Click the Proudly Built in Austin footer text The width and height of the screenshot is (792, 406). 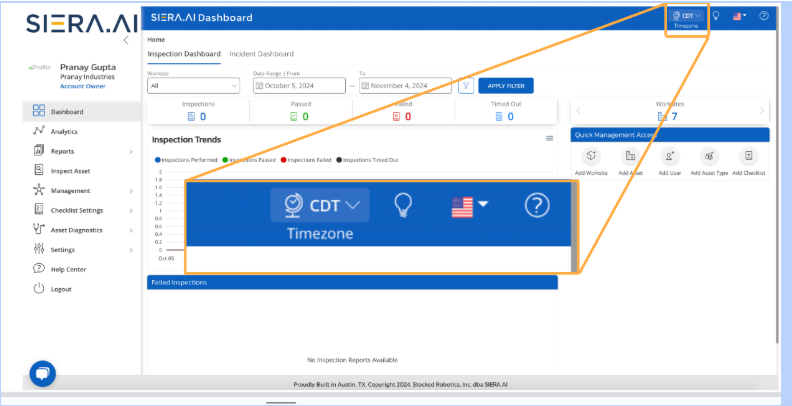[402, 384]
